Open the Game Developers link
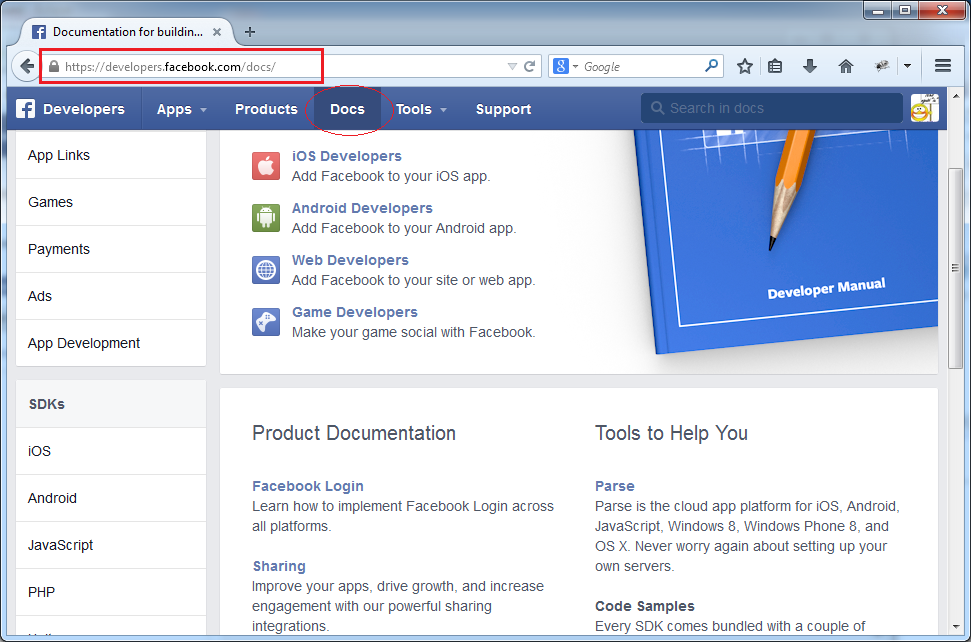This screenshot has width=971, height=642. click(355, 312)
